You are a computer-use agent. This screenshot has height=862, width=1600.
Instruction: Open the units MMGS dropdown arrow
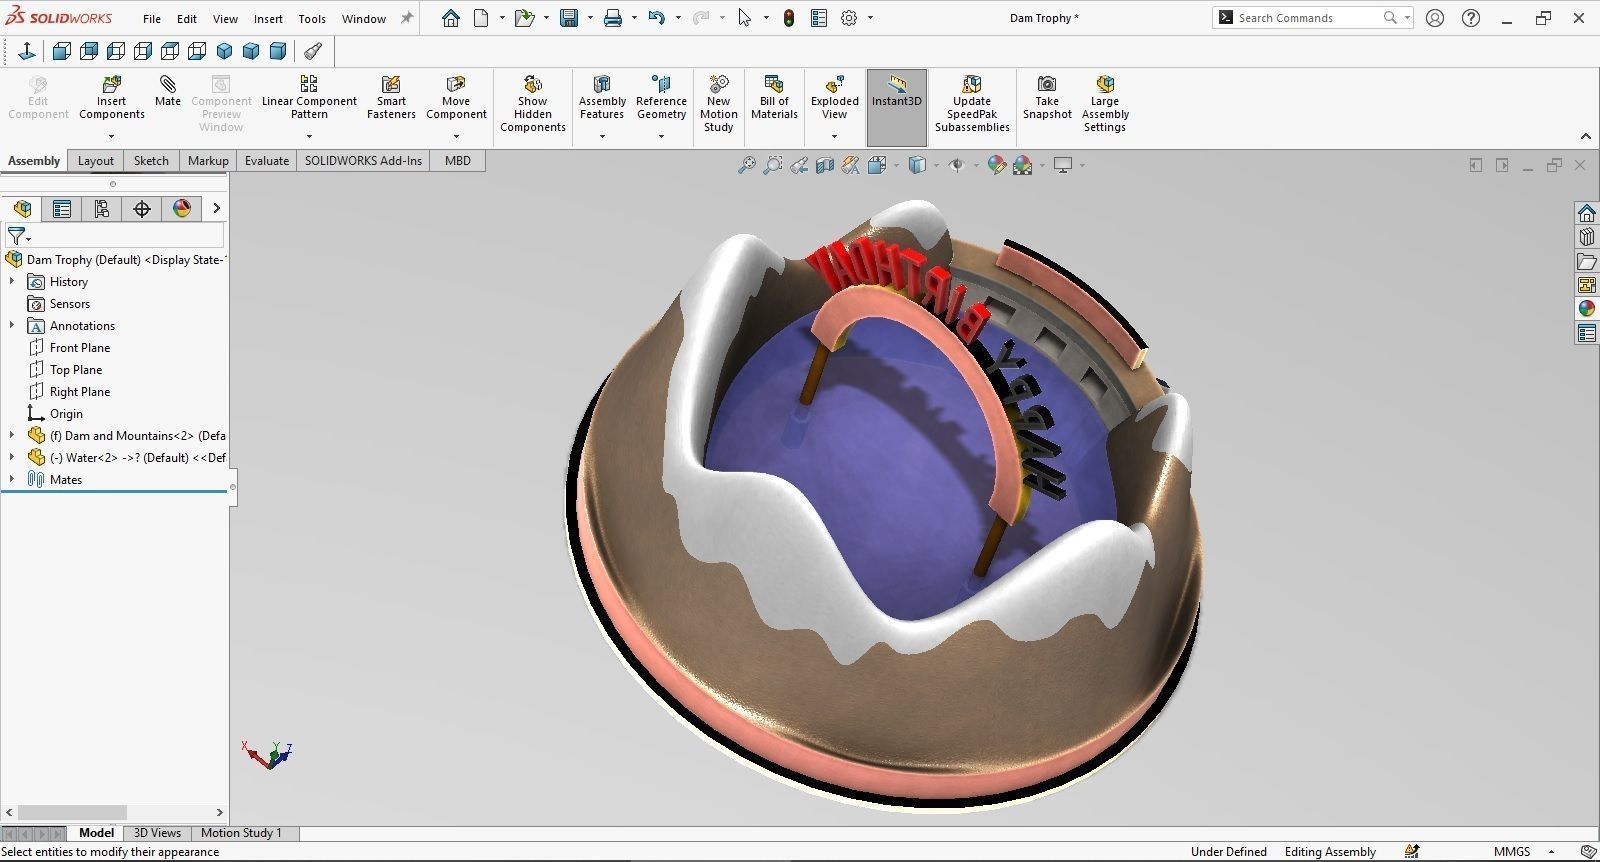[1549, 852]
